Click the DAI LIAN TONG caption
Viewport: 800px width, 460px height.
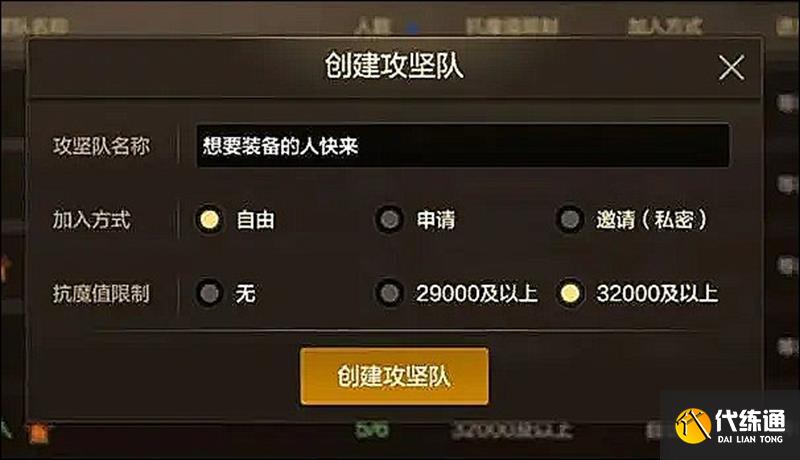point(749,439)
